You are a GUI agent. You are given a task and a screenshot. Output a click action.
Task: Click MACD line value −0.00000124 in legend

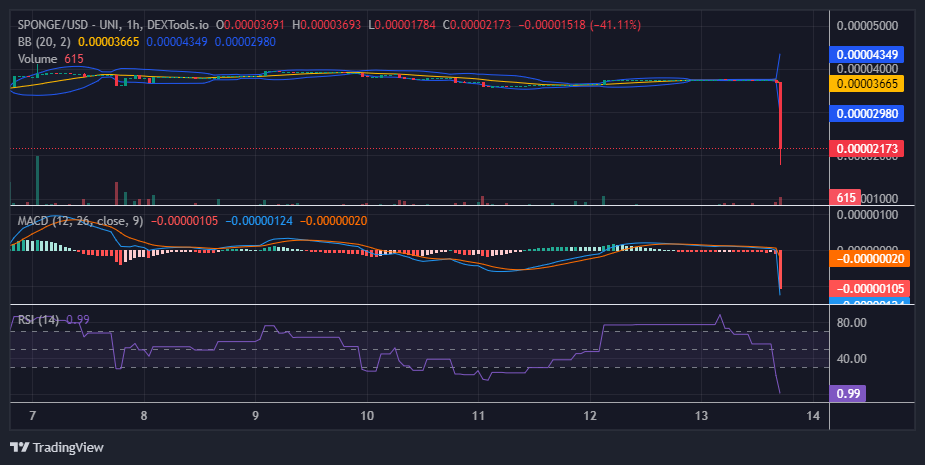(259, 221)
